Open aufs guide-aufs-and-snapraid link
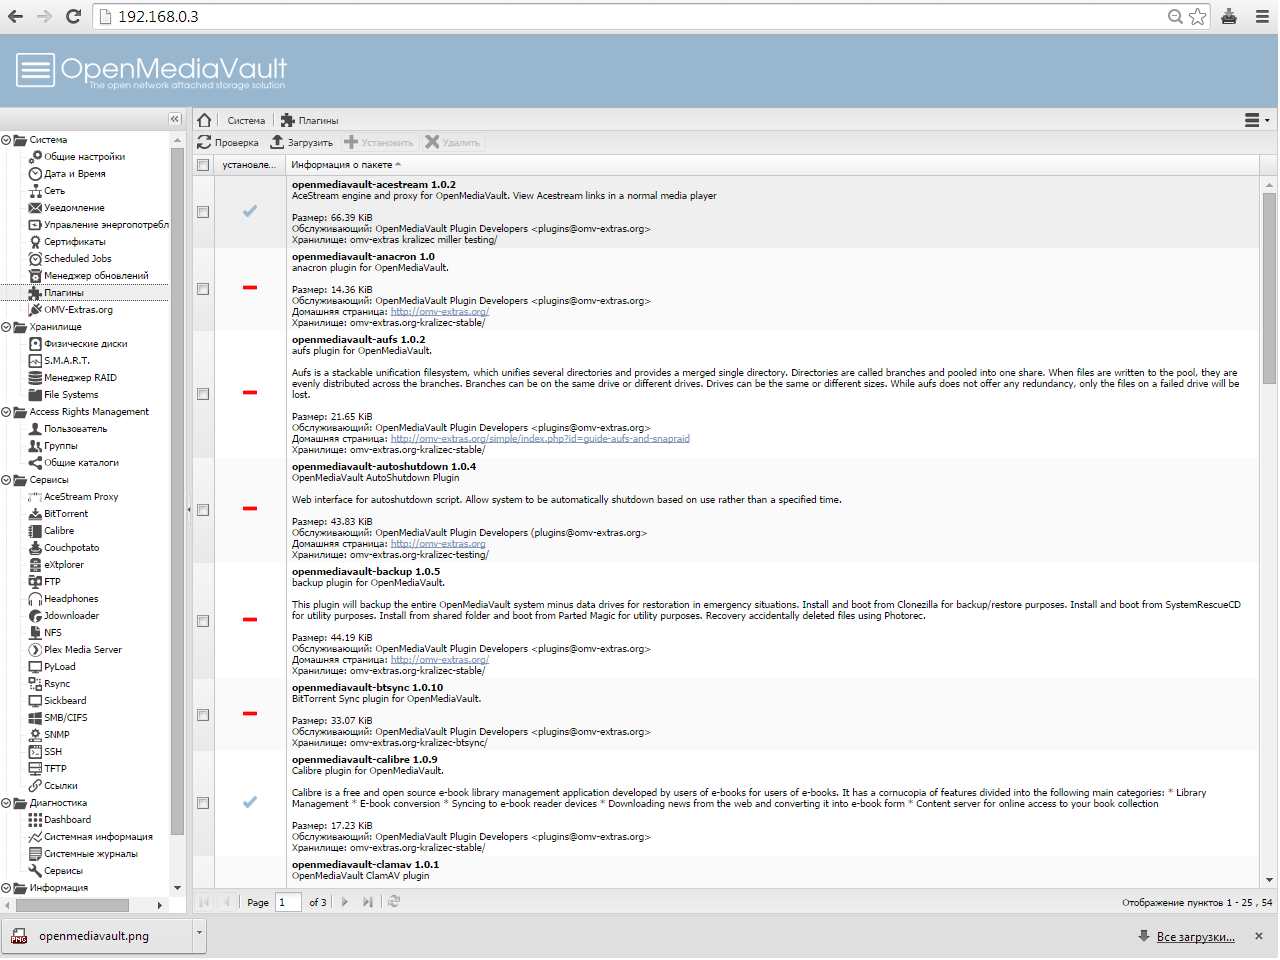 540,439
